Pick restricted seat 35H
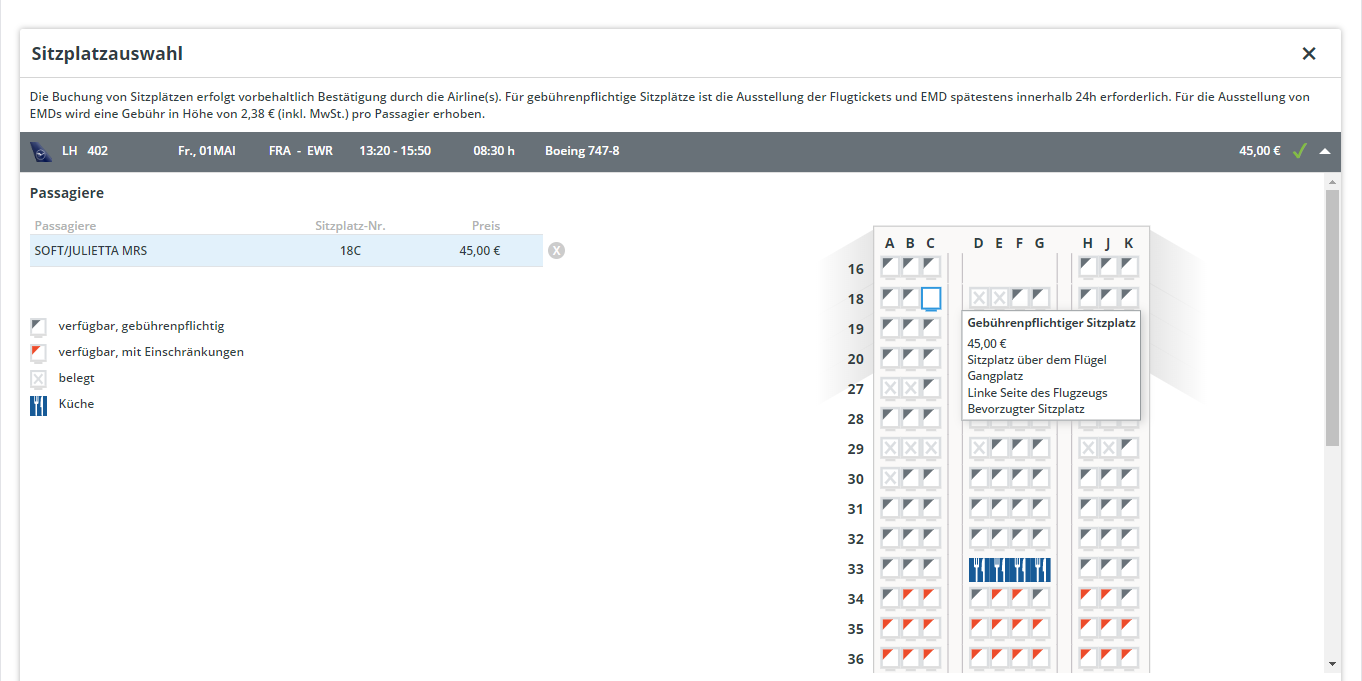 (x=1088, y=627)
